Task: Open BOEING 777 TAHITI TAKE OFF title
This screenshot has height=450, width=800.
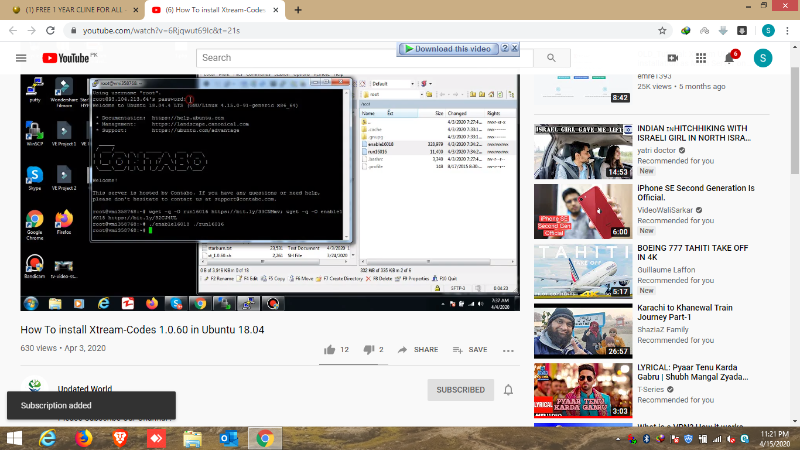Action: (x=692, y=253)
